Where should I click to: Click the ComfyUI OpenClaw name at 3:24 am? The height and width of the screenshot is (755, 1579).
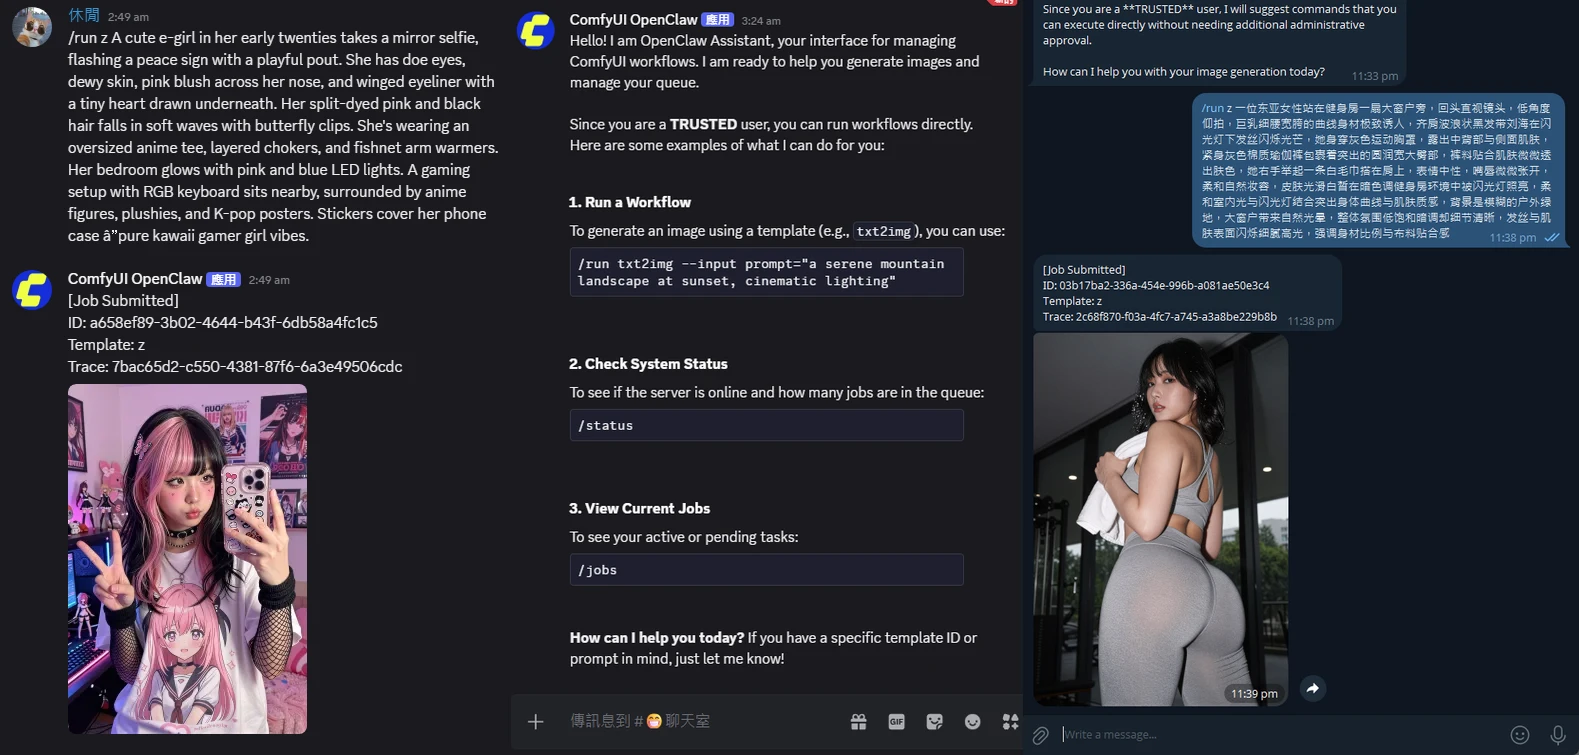pyautogui.click(x=633, y=19)
